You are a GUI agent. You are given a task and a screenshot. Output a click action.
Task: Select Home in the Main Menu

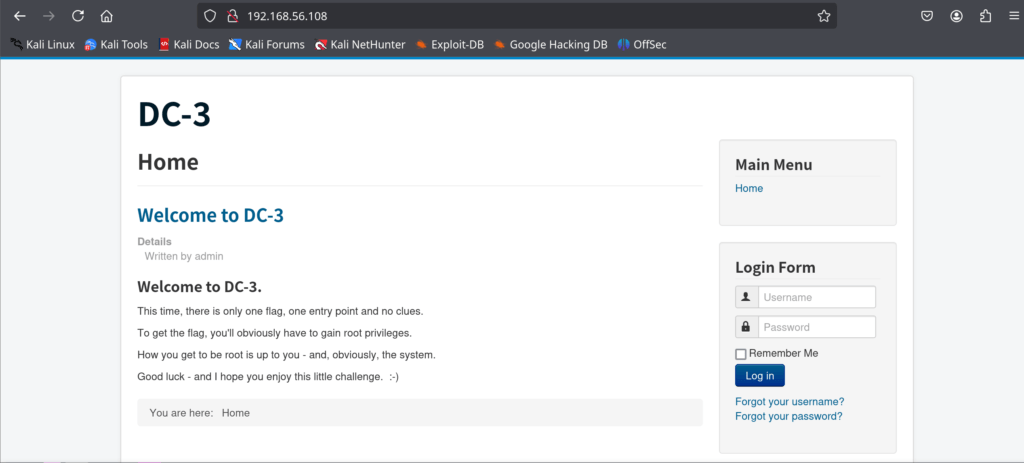749,188
